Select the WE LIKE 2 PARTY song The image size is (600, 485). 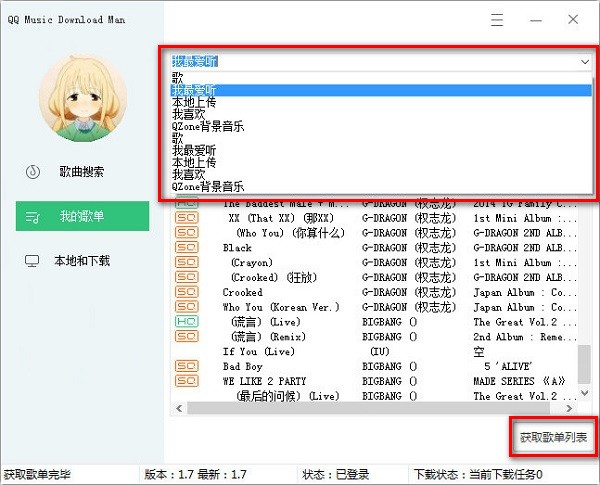click(x=265, y=382)
